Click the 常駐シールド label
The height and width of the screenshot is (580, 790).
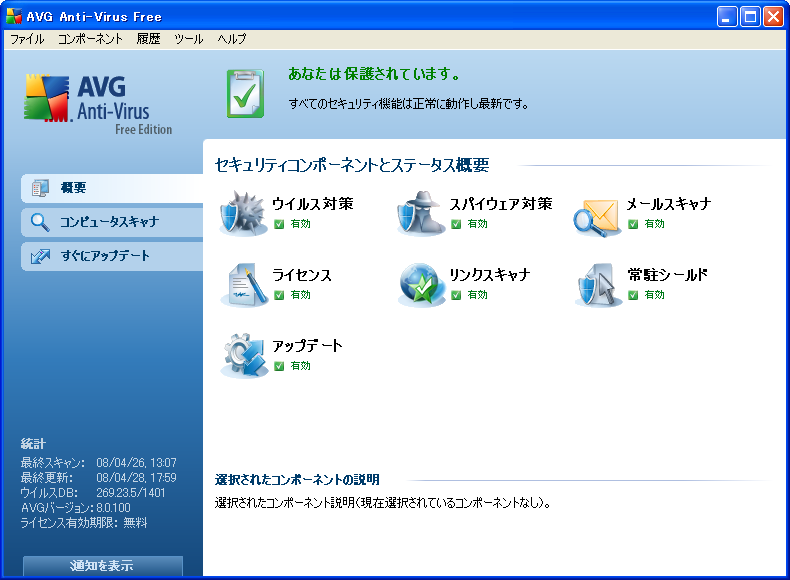[668, 275]
